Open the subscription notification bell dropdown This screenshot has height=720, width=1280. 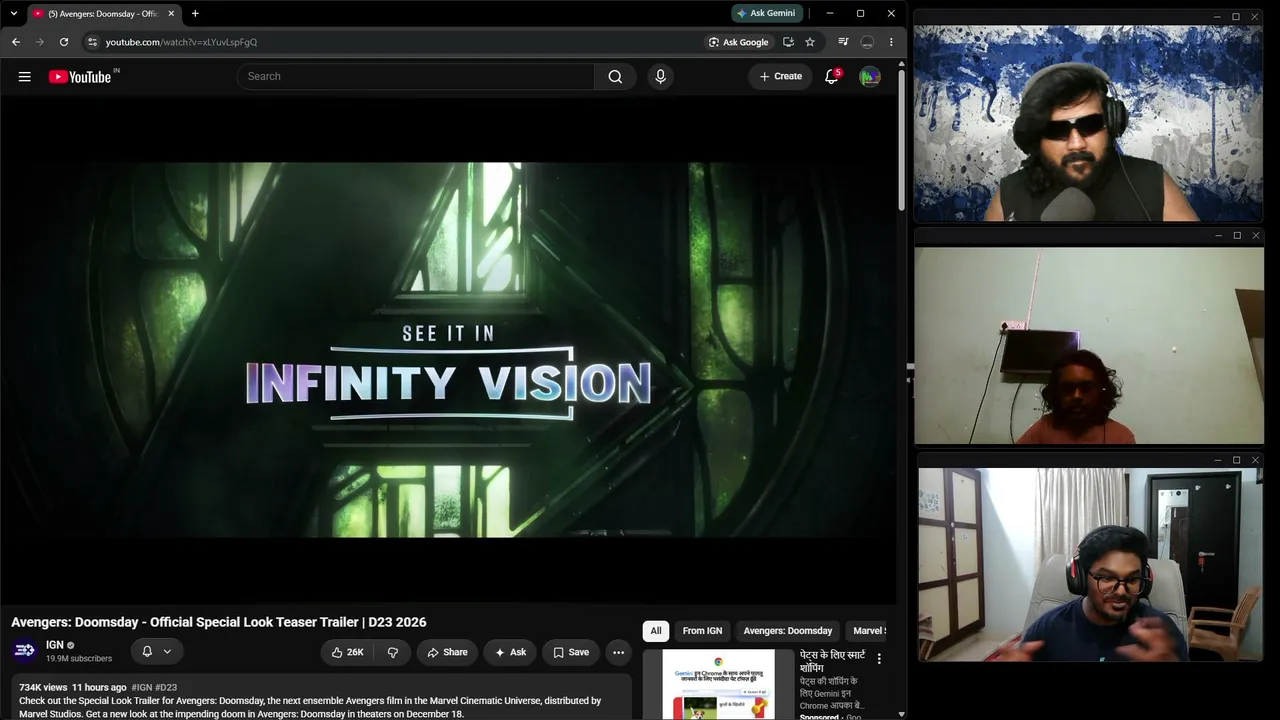tap(157, 652)
